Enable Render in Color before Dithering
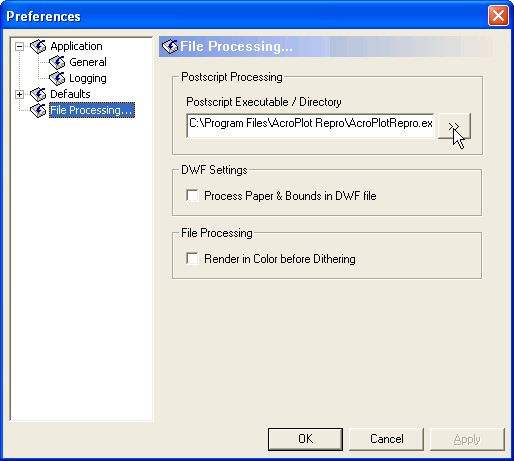The image size is (514, 461). click(x=192, y=258)
